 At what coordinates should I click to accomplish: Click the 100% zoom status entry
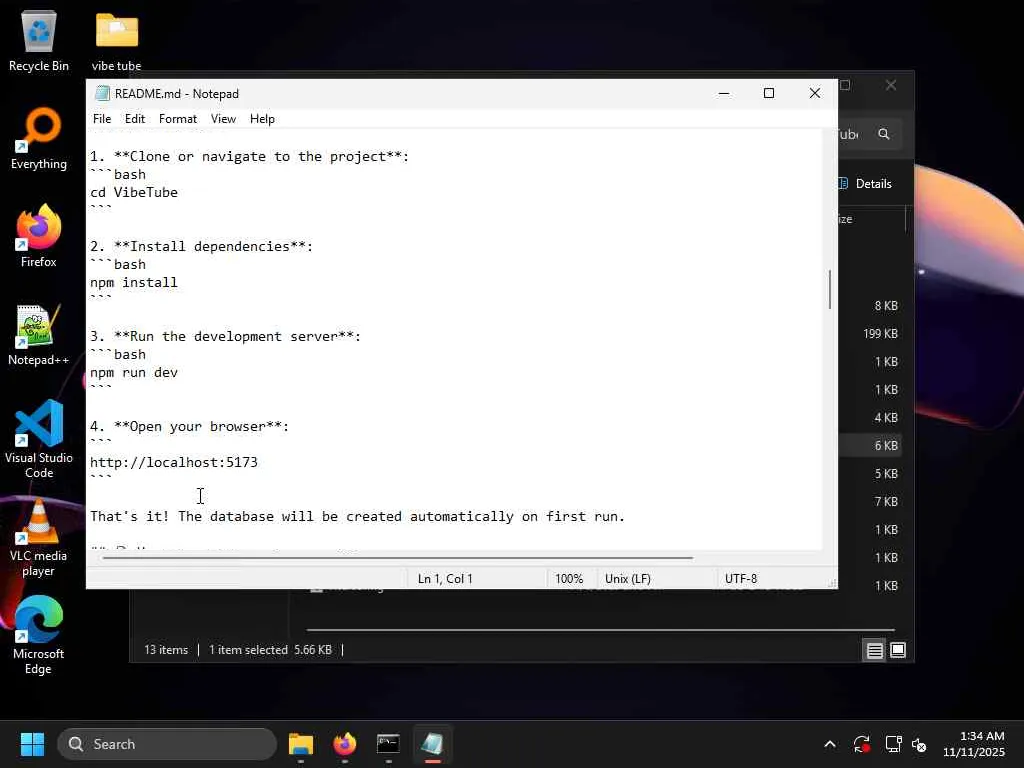click(x=569, y=579)
